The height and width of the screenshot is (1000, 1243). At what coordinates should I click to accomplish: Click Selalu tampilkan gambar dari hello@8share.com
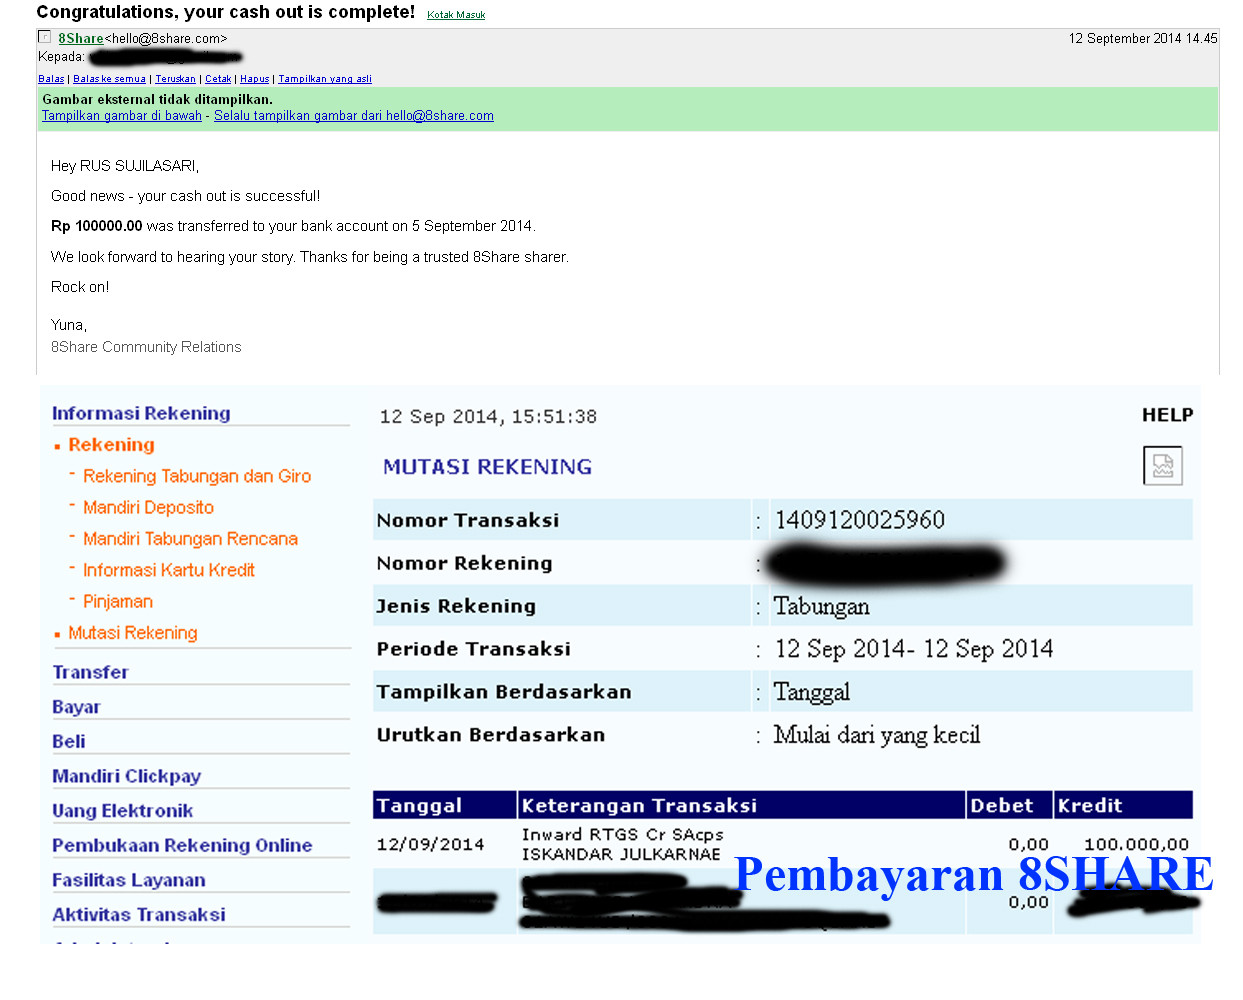[x=354, y=116]
